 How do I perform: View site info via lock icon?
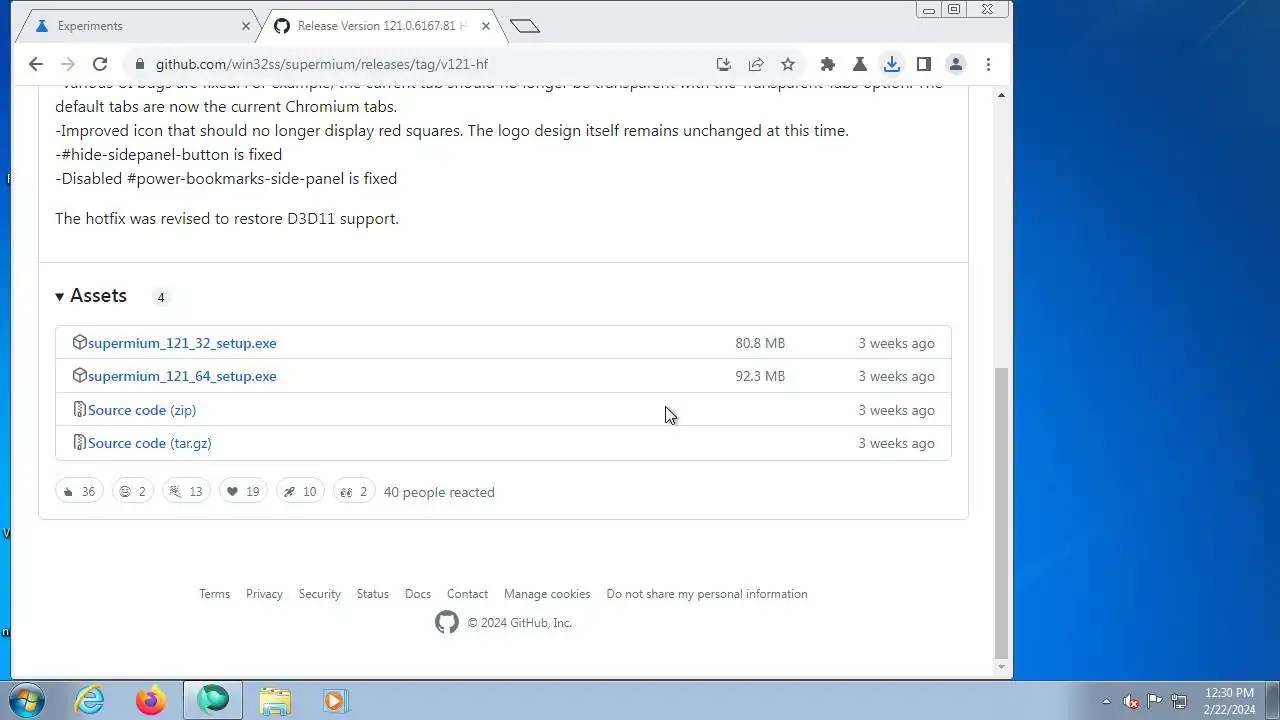[x=139, y=64]
